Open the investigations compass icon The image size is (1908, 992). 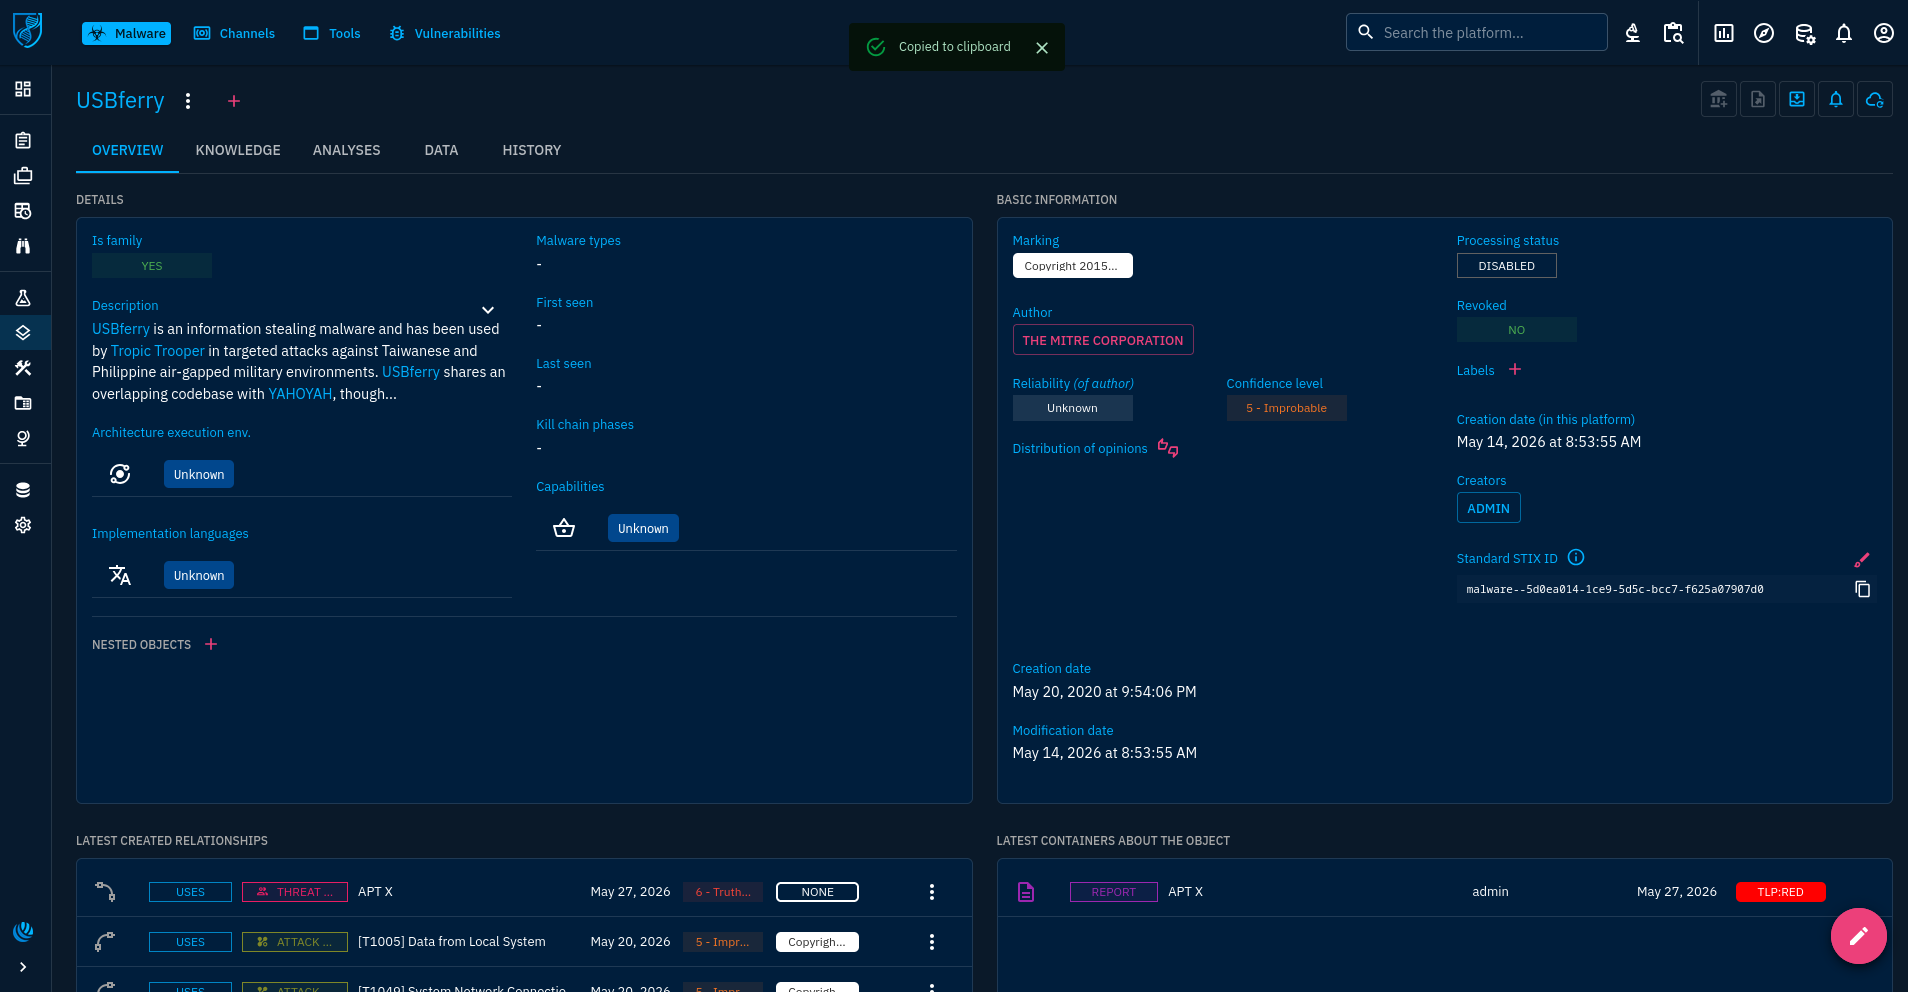[x=1764, y=33]
